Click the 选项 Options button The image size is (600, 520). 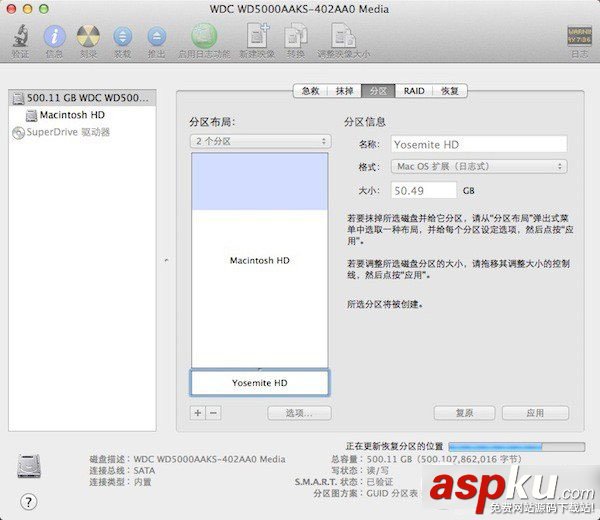(x=299, y=413)
